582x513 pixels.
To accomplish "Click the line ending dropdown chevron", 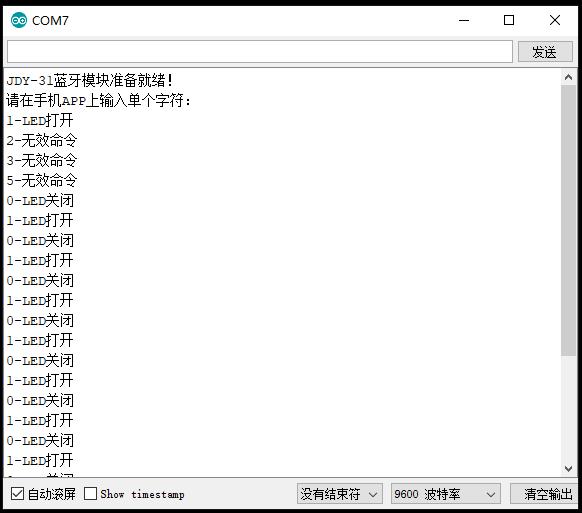I will (x=373, y=494).
